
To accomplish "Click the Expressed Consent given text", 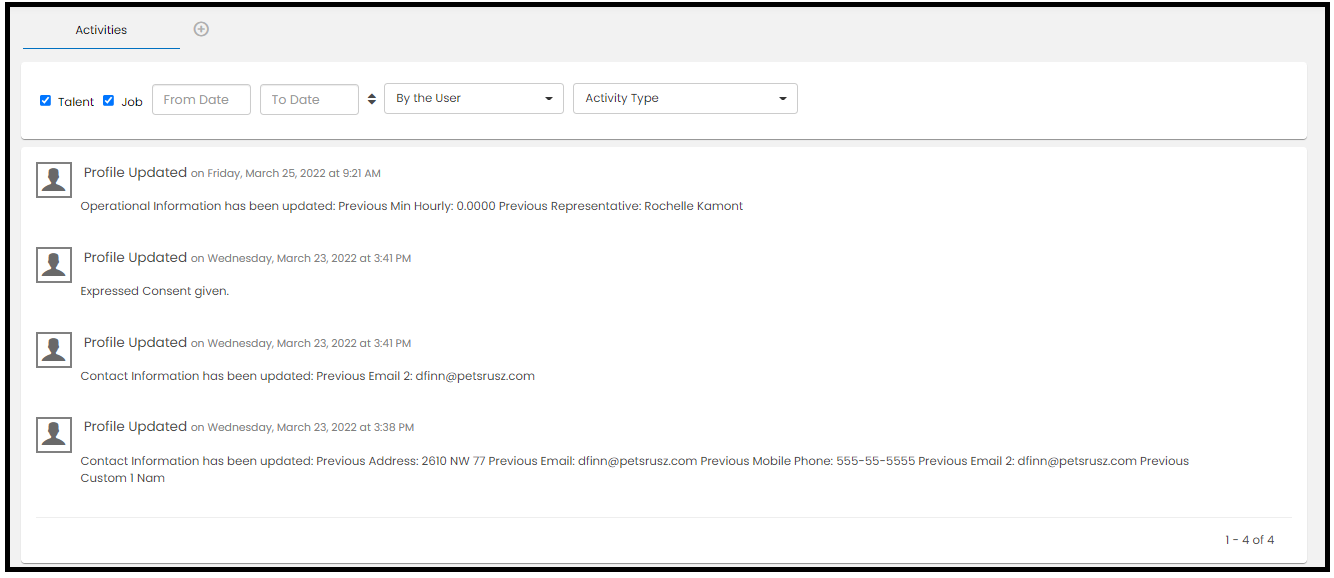I will (x=155, y=292).
